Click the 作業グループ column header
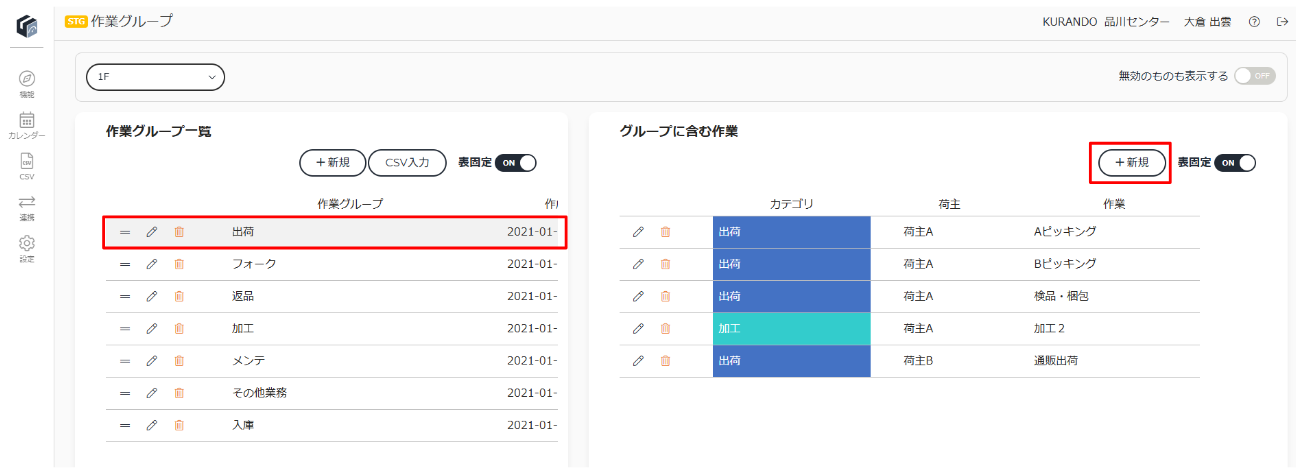 pos(350,204)
